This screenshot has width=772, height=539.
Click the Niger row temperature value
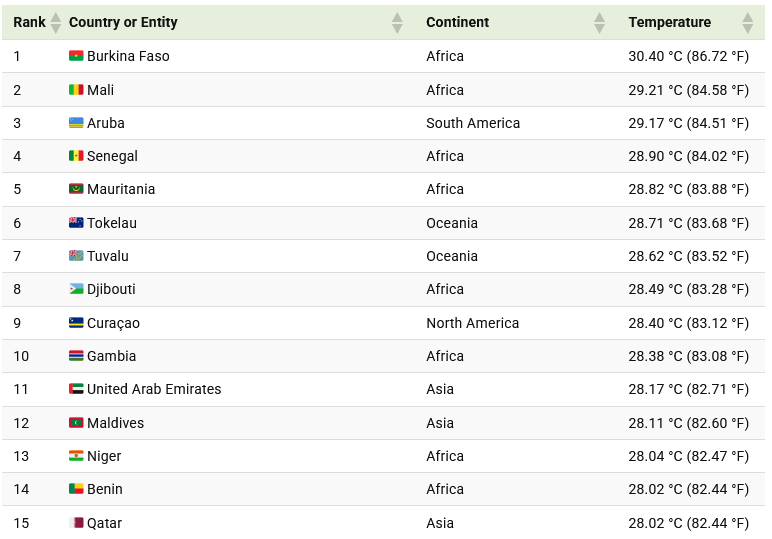(x=688, y=456)
